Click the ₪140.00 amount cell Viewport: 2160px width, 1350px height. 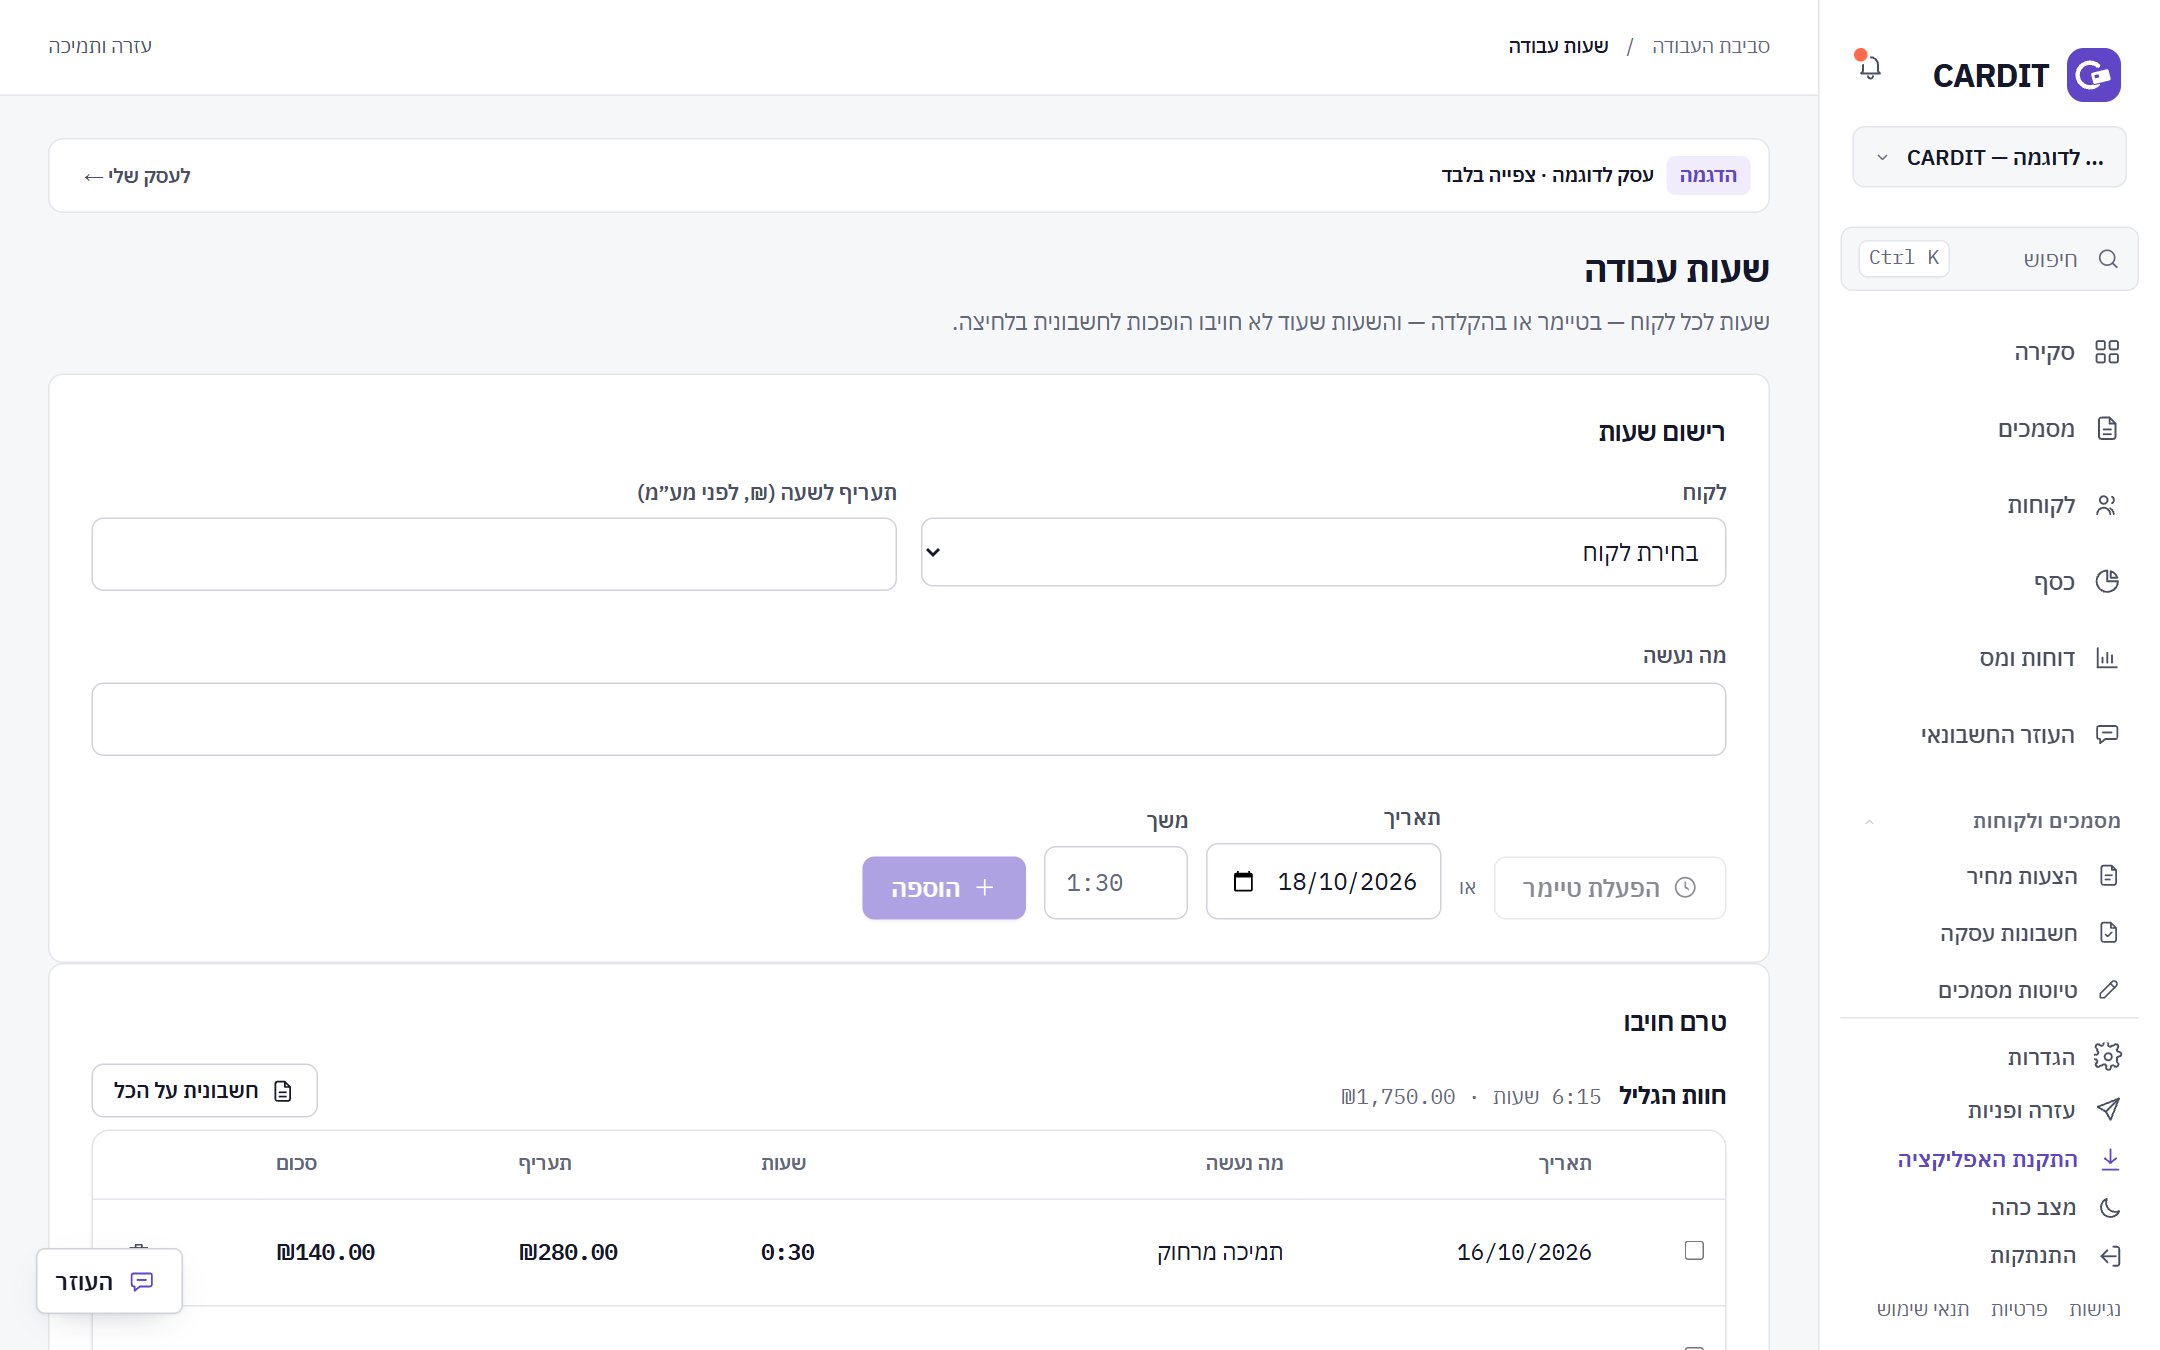pyautogui.click(x=326, y=1252)
